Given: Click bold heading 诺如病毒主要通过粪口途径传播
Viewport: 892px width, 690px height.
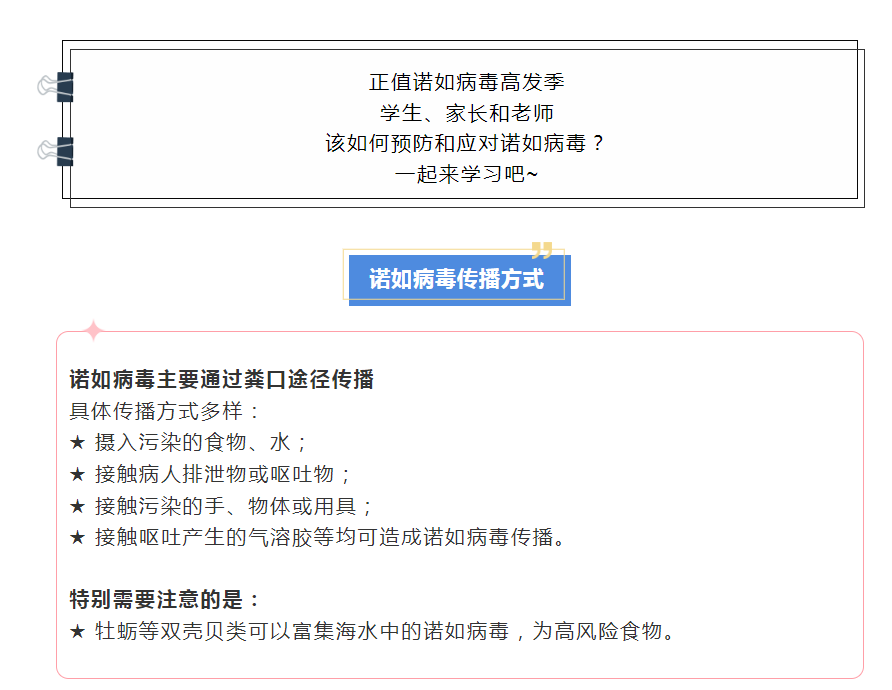Looking at the screenshot, I should 221,379.
